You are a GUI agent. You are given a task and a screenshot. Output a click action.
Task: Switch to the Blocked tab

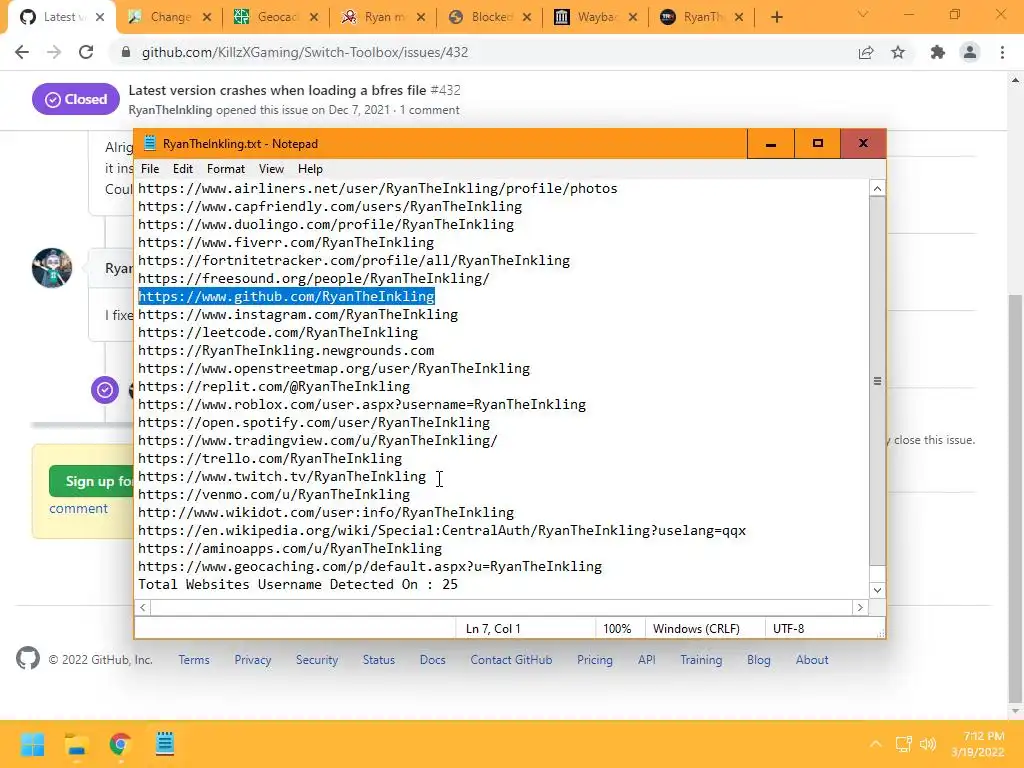pos(491,18)
